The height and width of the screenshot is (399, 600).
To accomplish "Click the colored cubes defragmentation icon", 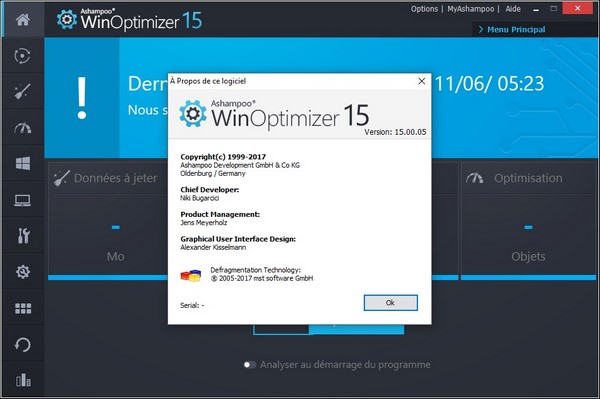I will pos(191,275).
